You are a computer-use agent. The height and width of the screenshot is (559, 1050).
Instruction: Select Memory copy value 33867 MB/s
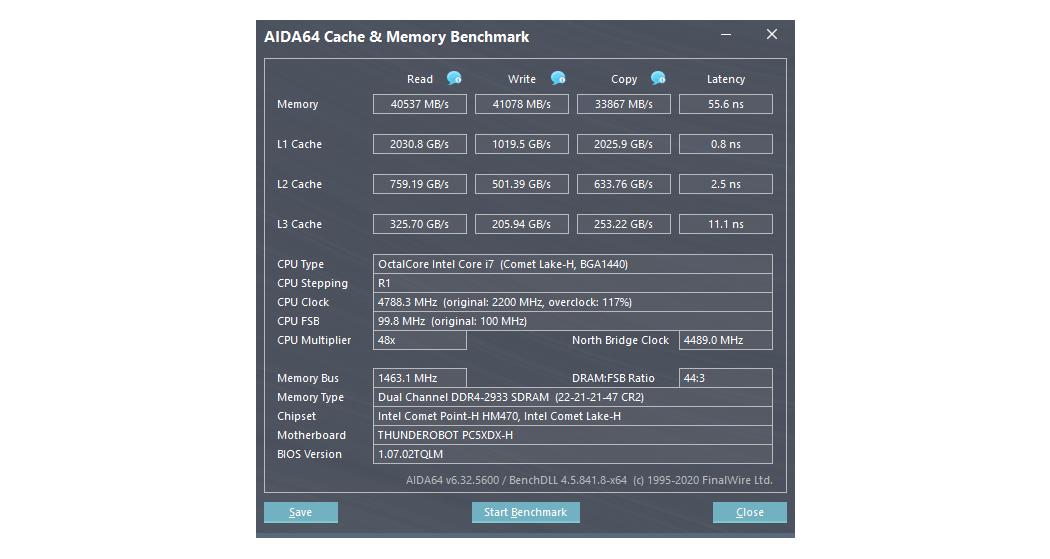point(623,104)
